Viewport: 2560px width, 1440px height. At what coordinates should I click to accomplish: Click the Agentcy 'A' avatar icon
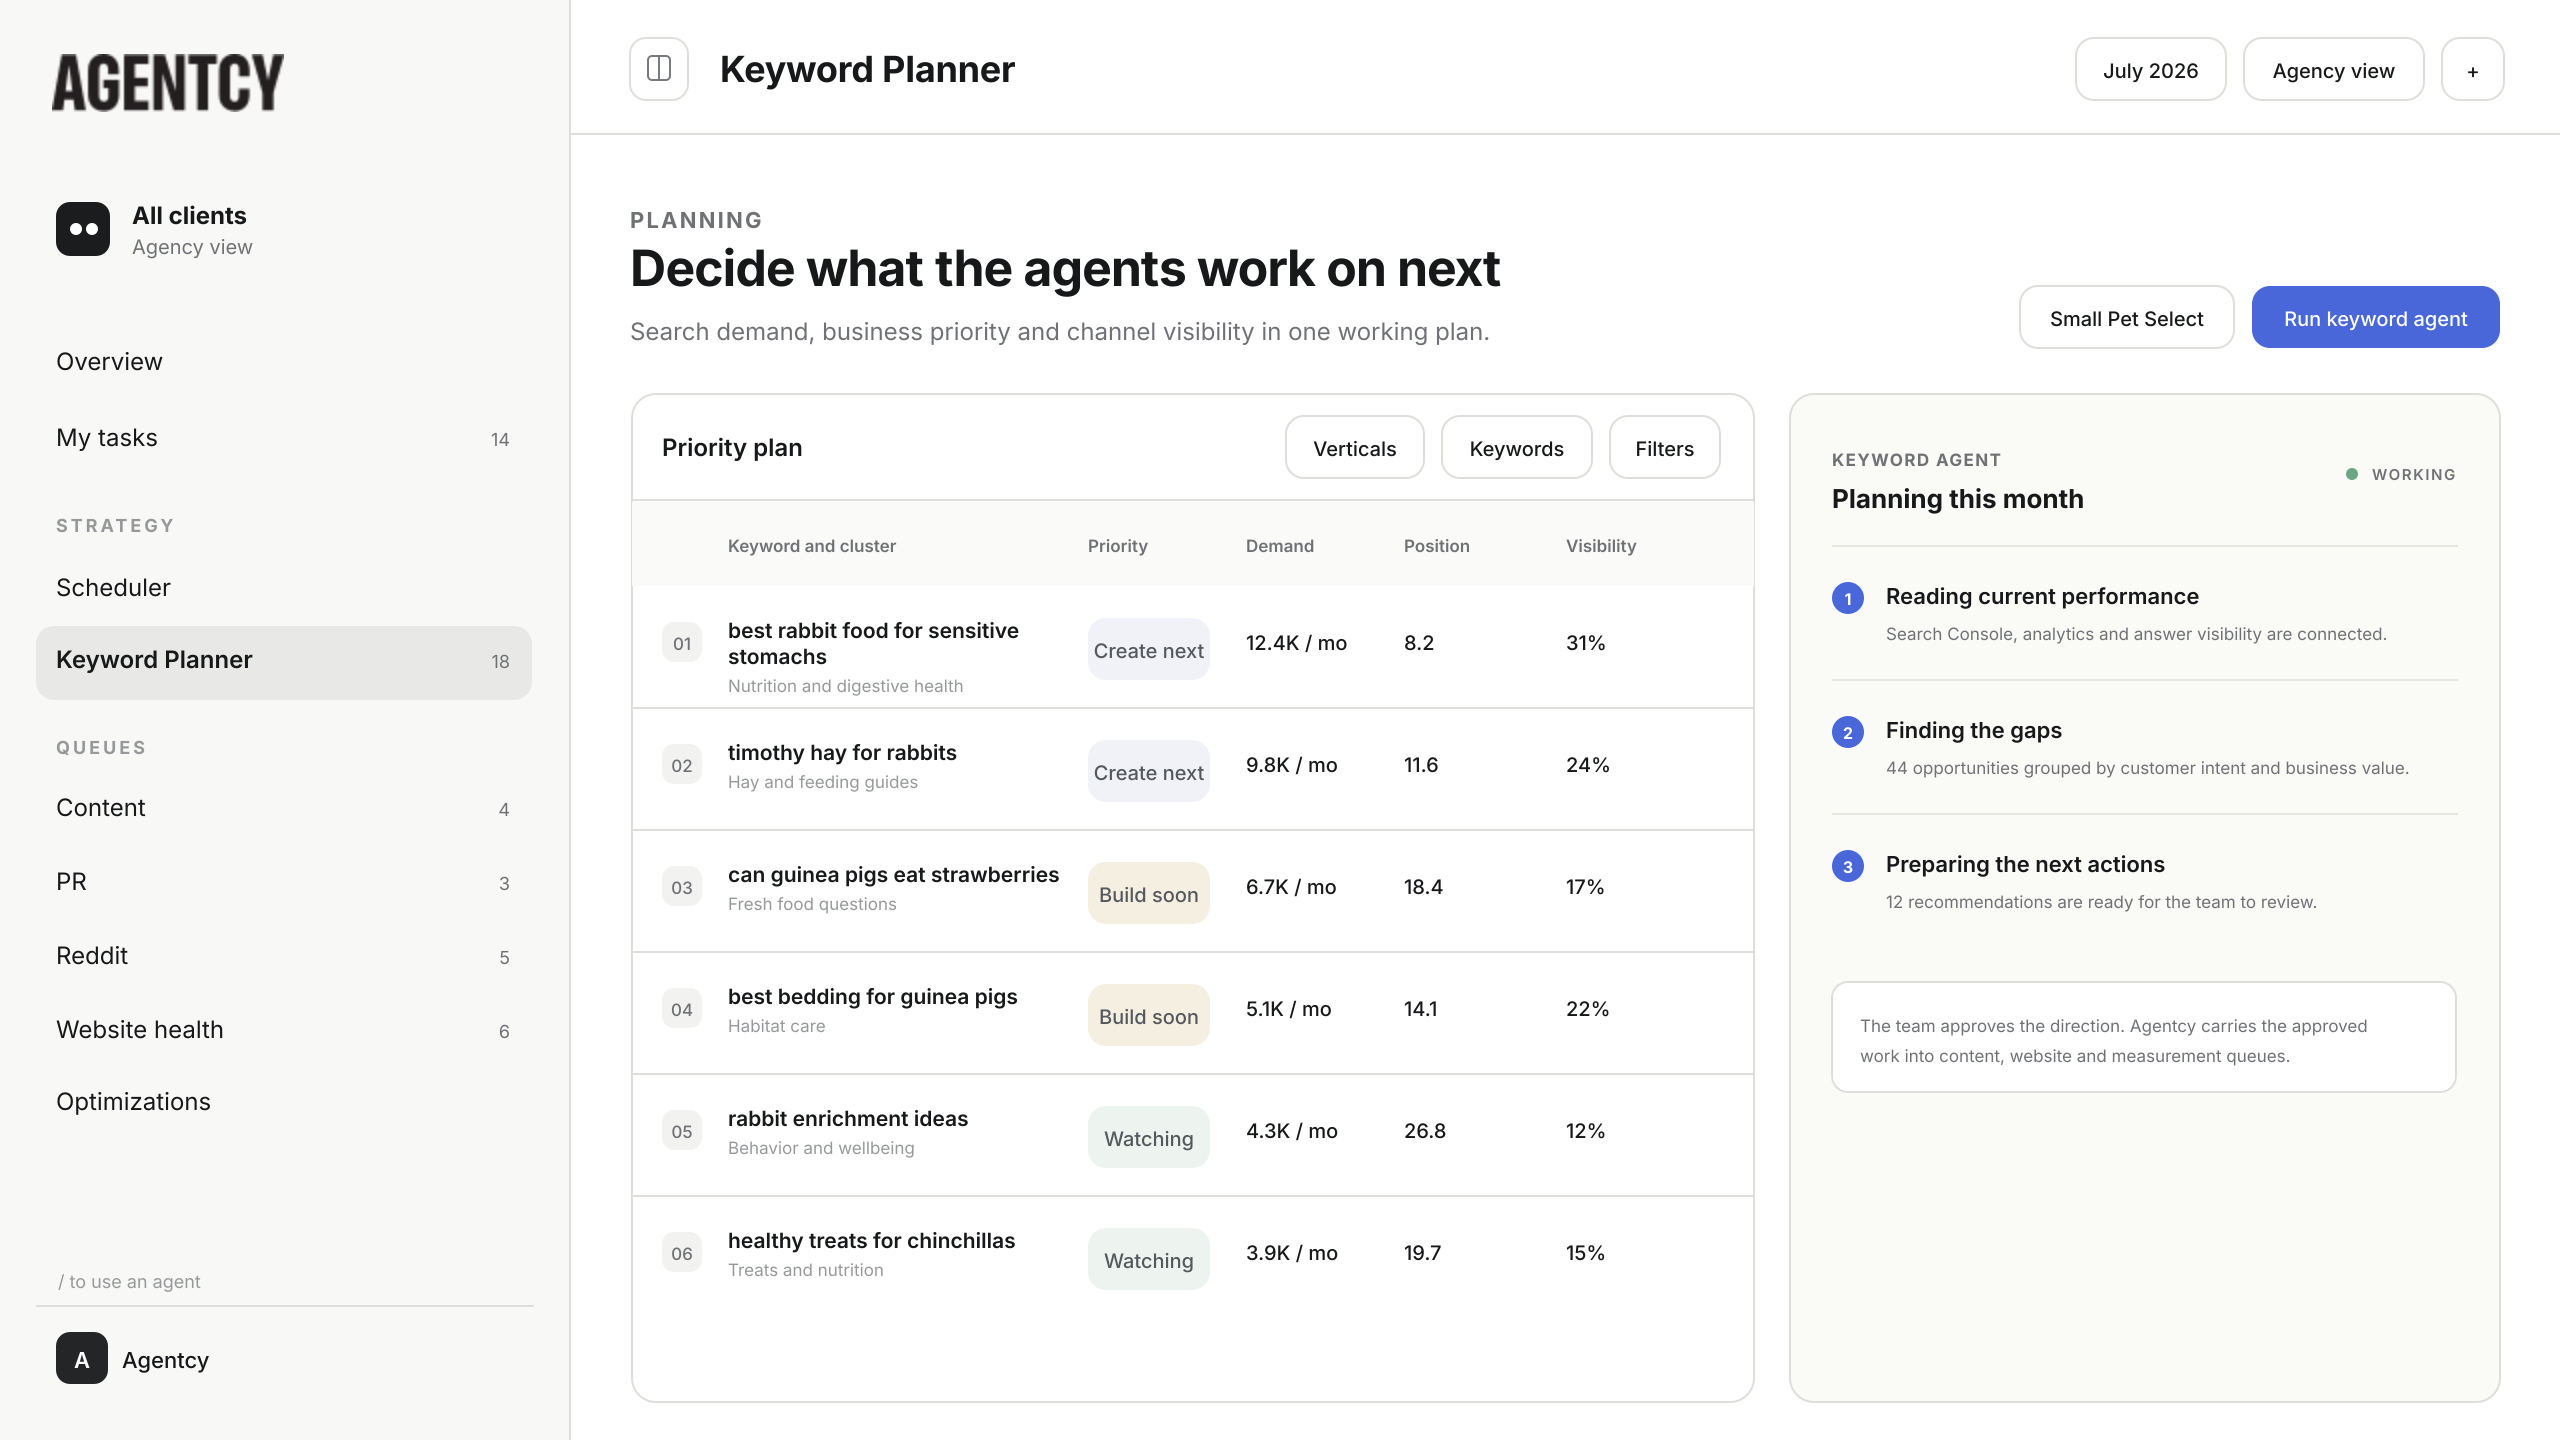click(x=82, y=1359)
